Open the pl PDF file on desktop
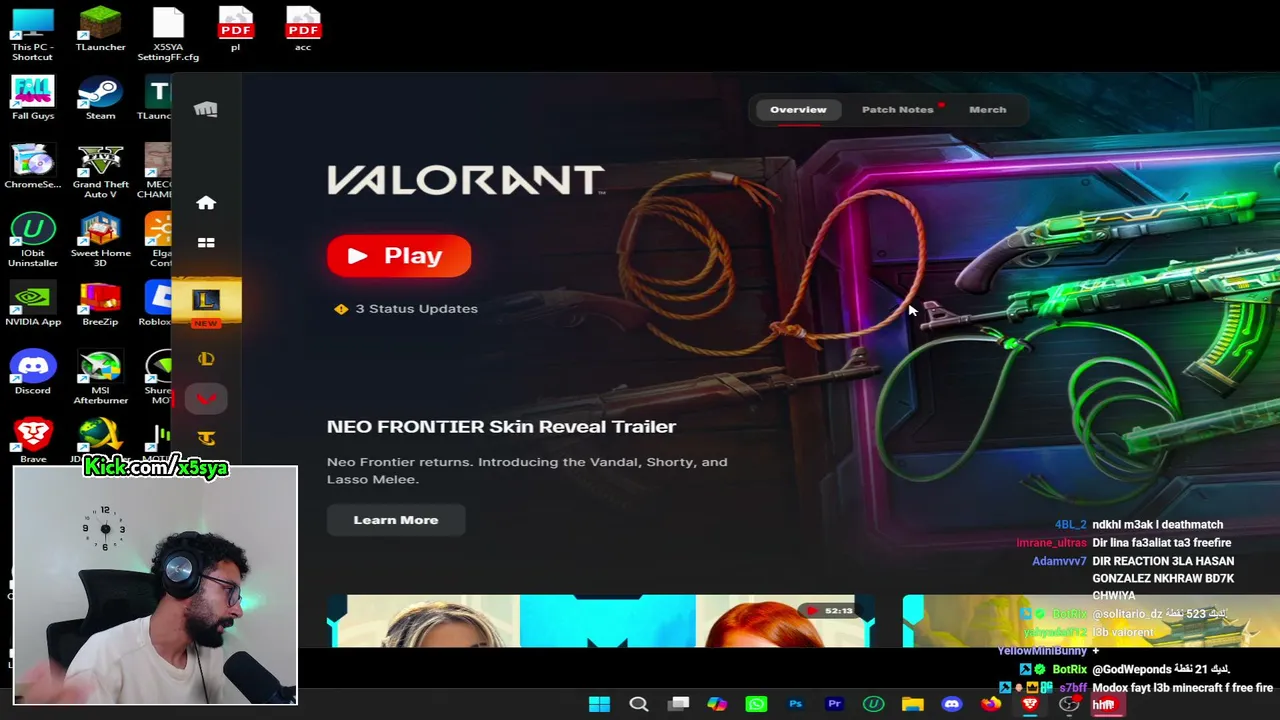Viewport: 1280px width, 720px height. click(236, 29)
